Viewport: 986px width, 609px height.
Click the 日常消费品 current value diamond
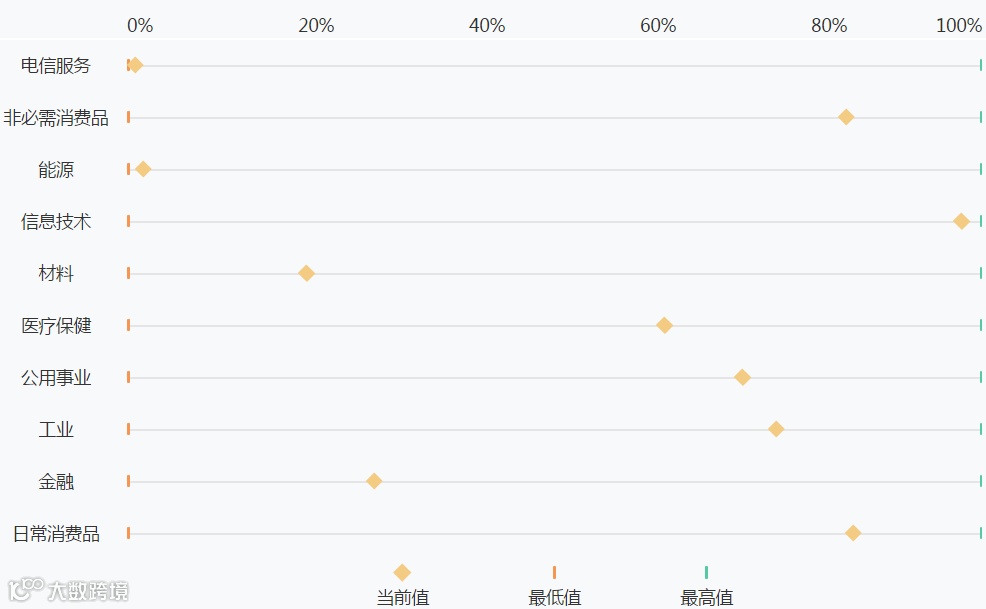click(x=853, y=534)
